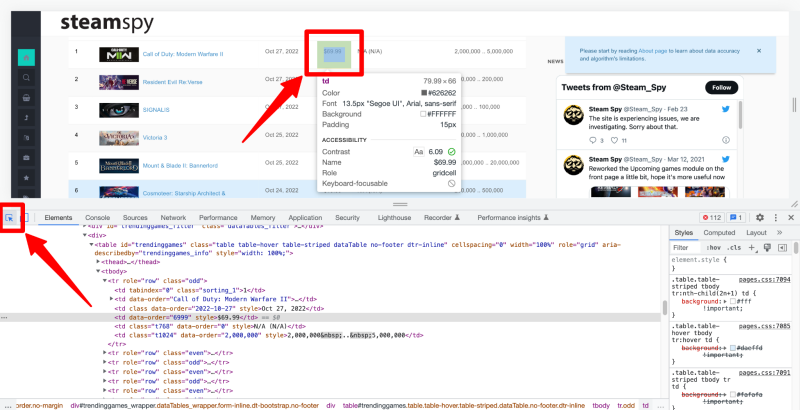800x410 pixels.
Task: Activate the inspect element picker icon
Action: 9,218
